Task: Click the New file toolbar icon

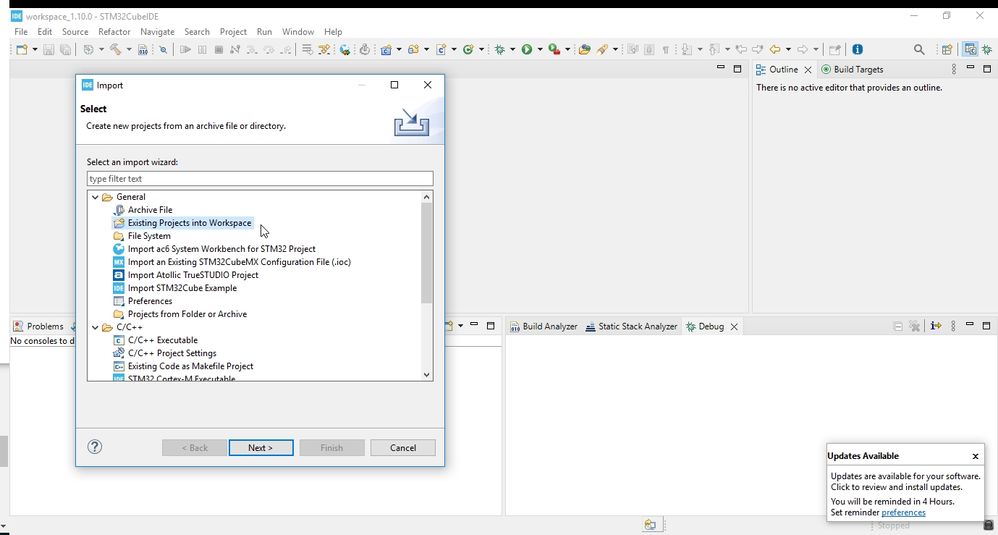Action: tap(22, 50)
